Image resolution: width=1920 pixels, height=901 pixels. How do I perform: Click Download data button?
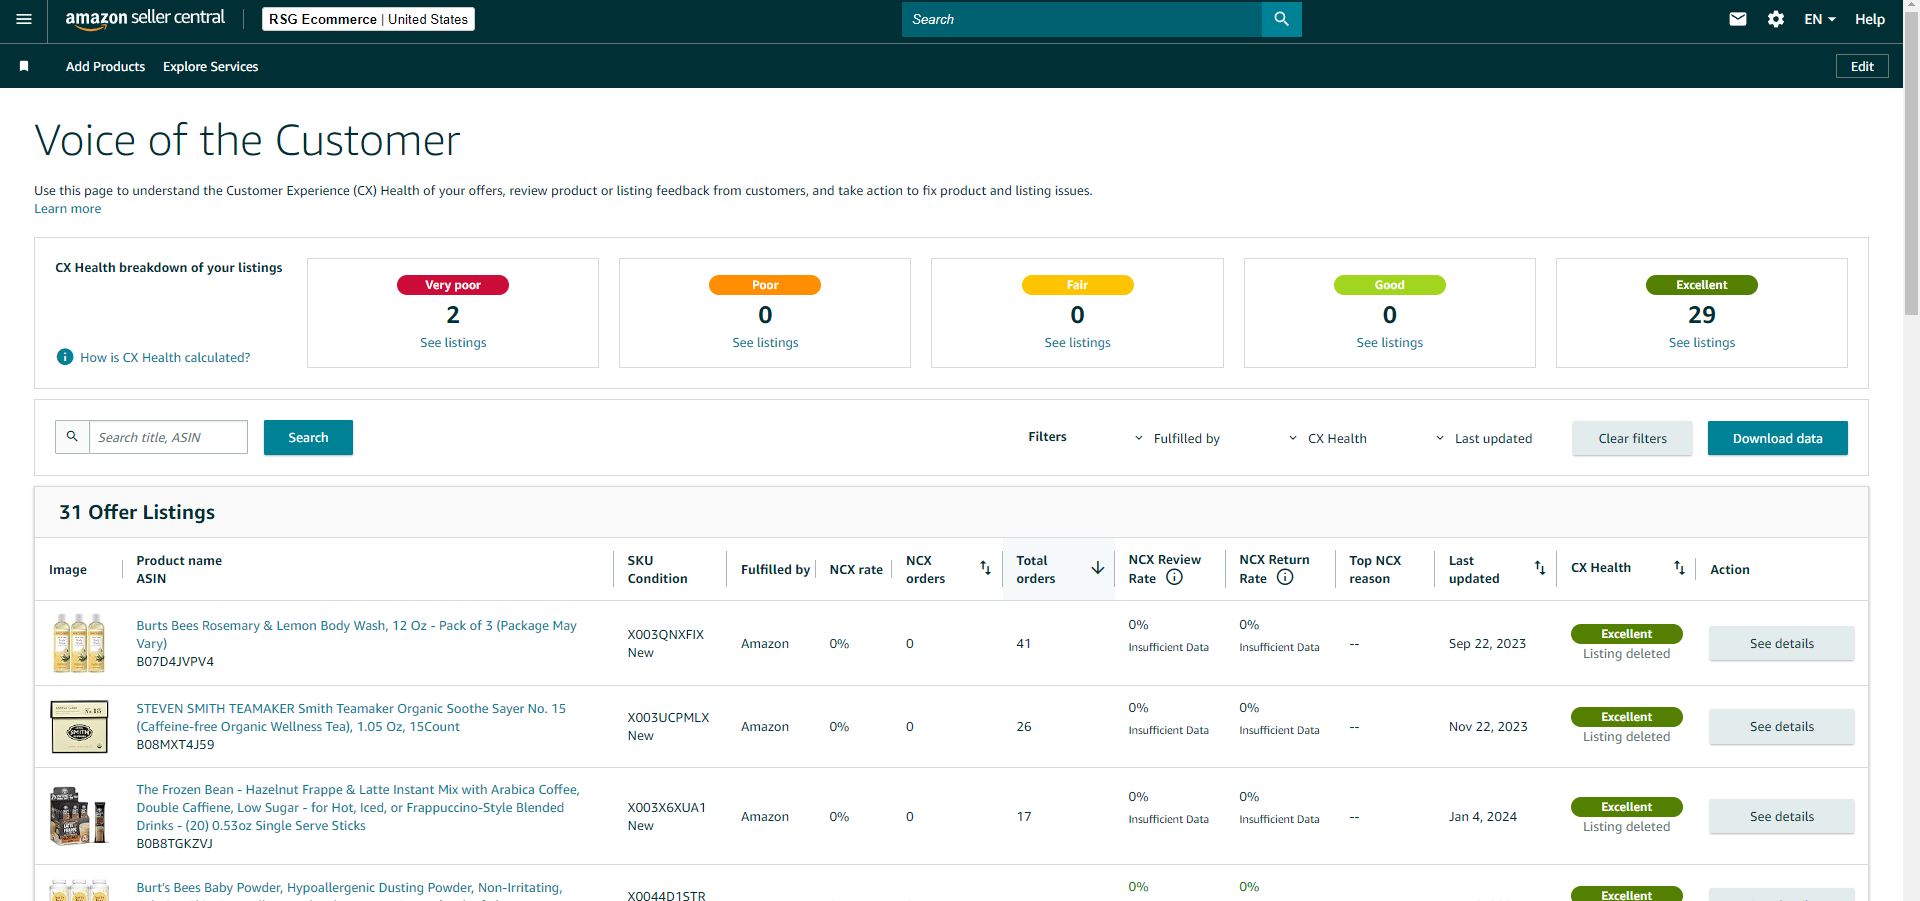[1777, 438]
